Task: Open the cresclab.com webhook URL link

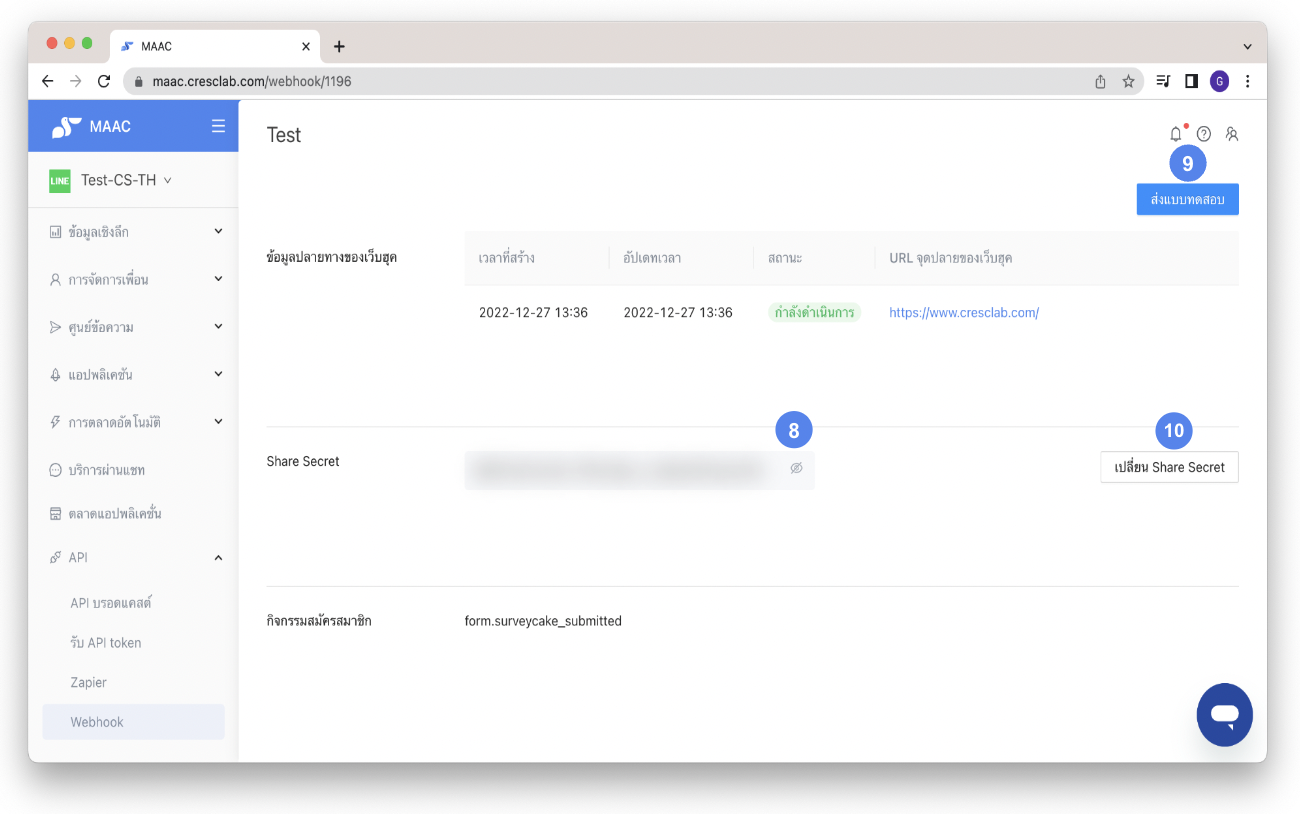Action: [x=964, y=313]
